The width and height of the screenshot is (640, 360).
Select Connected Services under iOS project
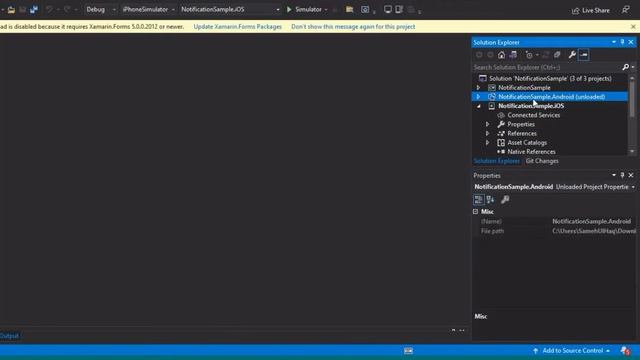click(x=533, y=115)
